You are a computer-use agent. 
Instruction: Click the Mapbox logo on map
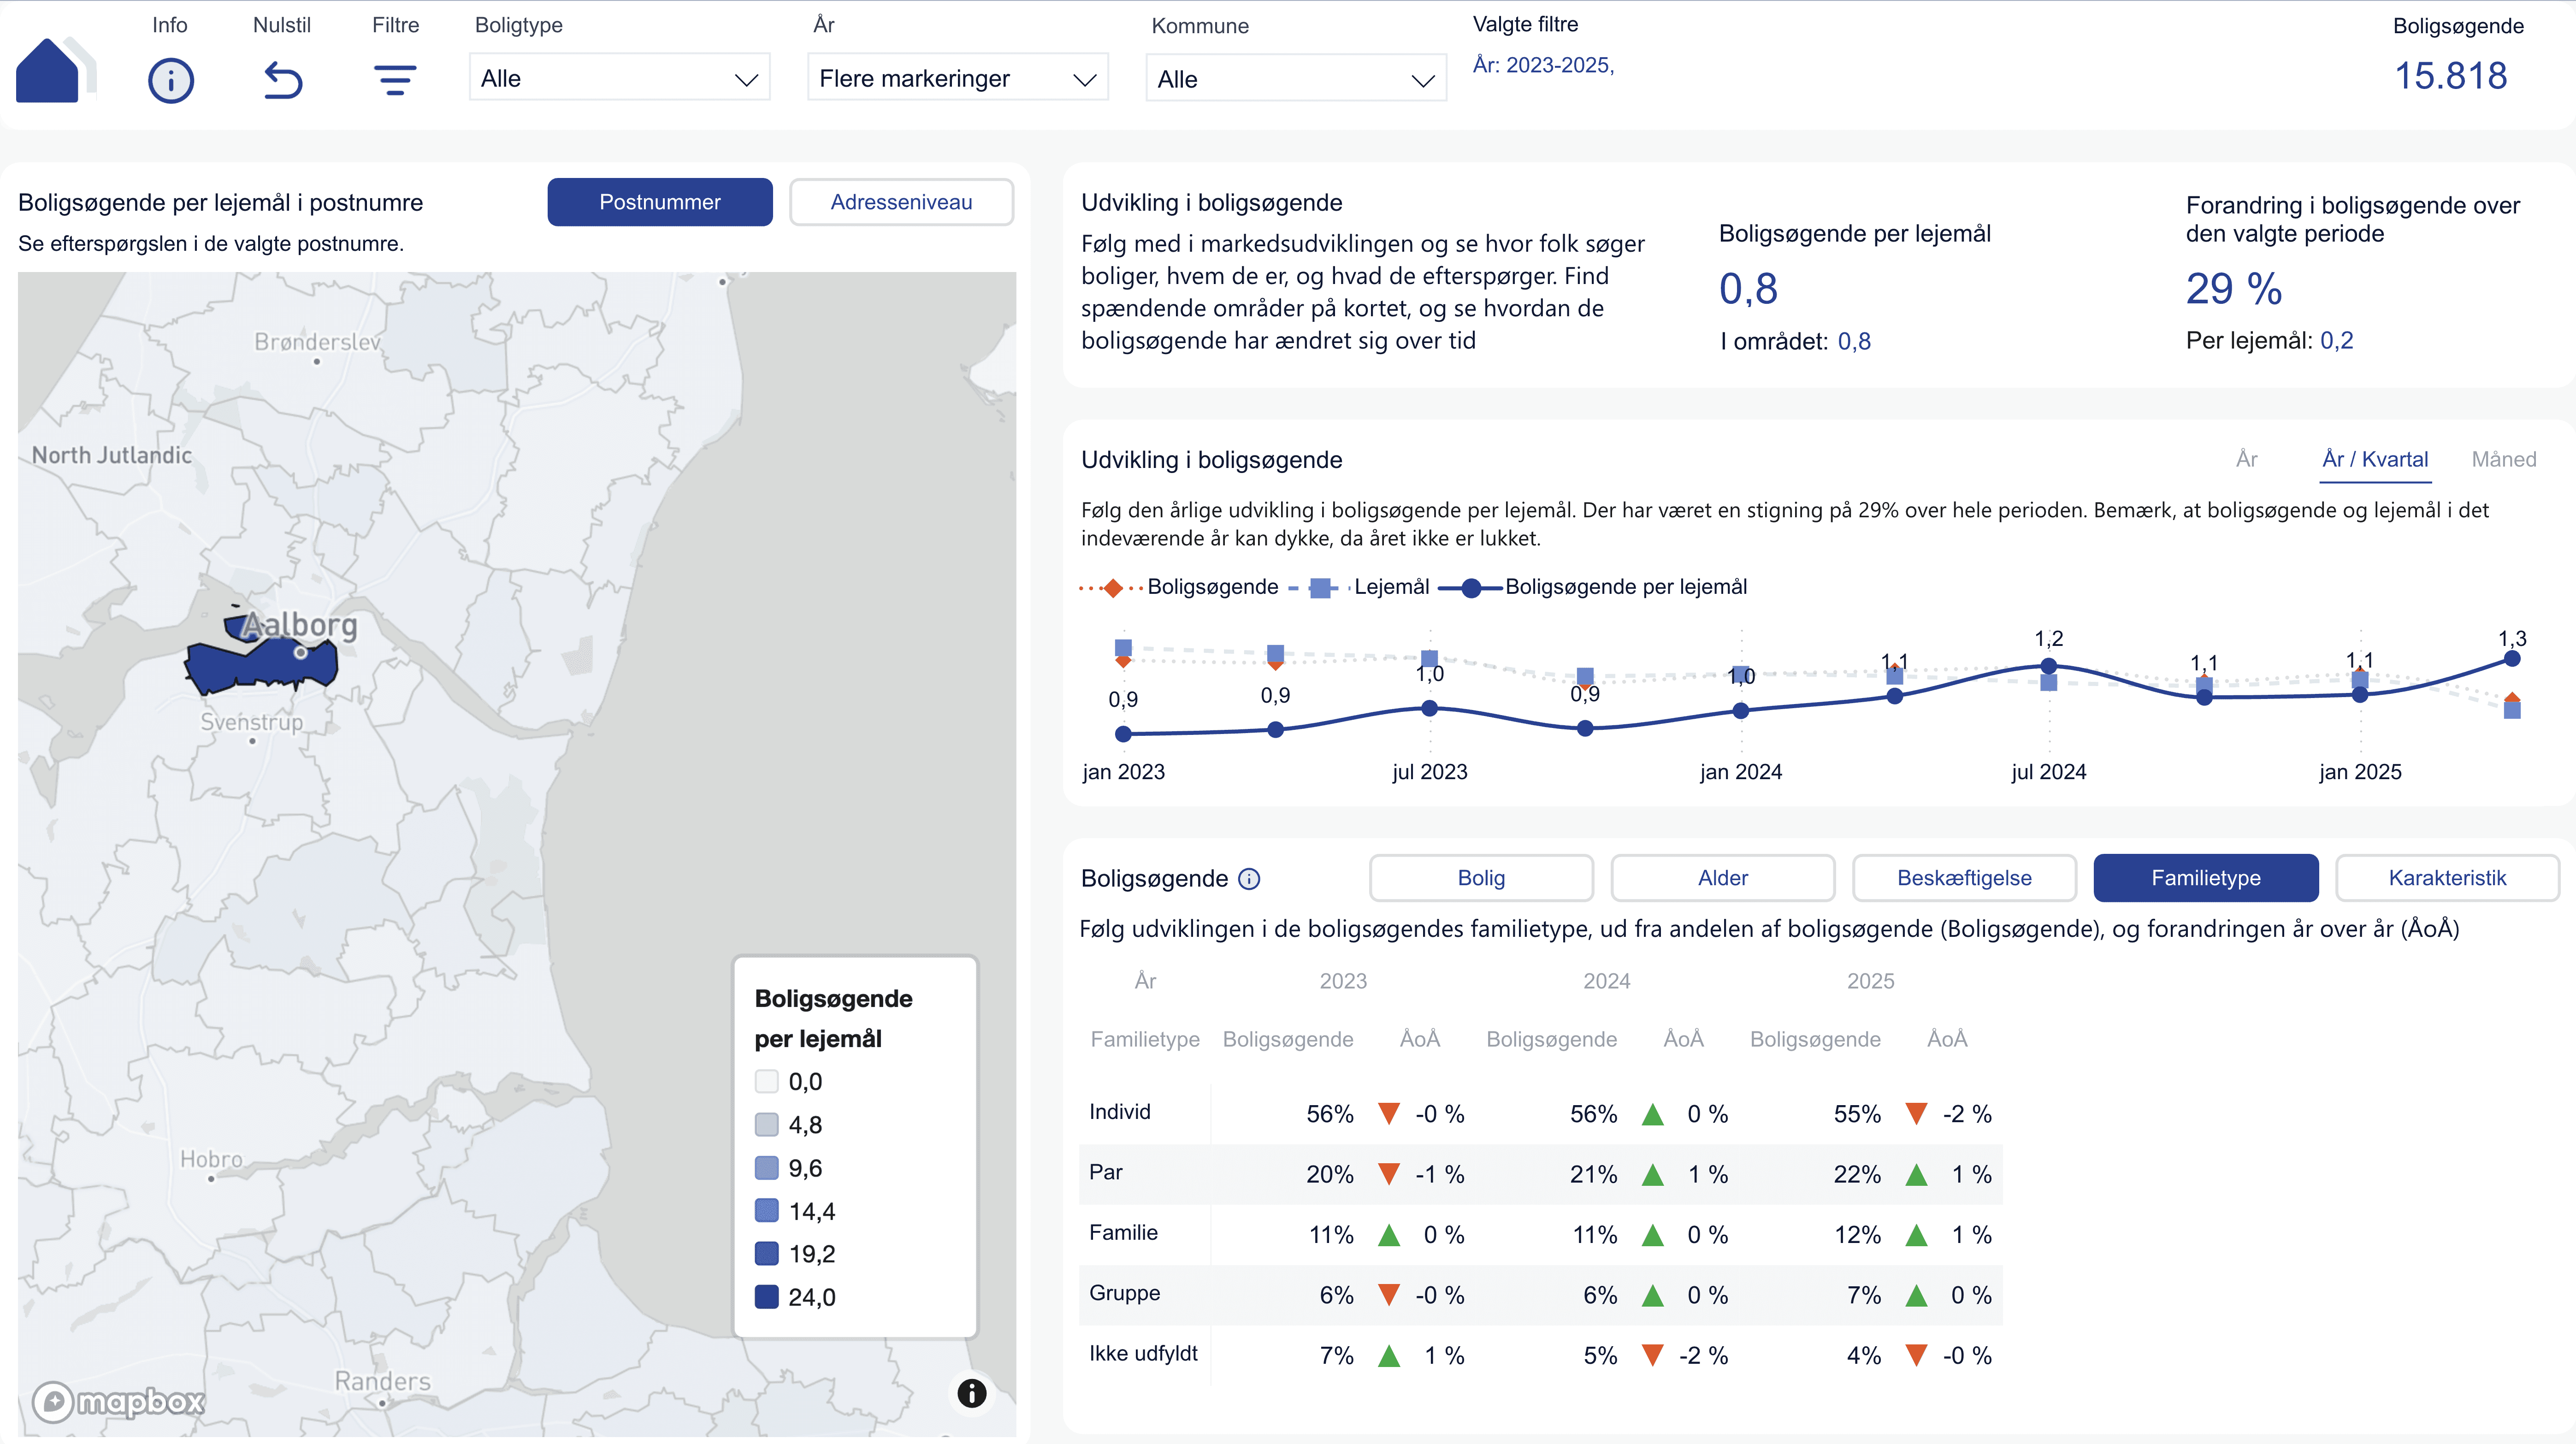point(119,1401)
